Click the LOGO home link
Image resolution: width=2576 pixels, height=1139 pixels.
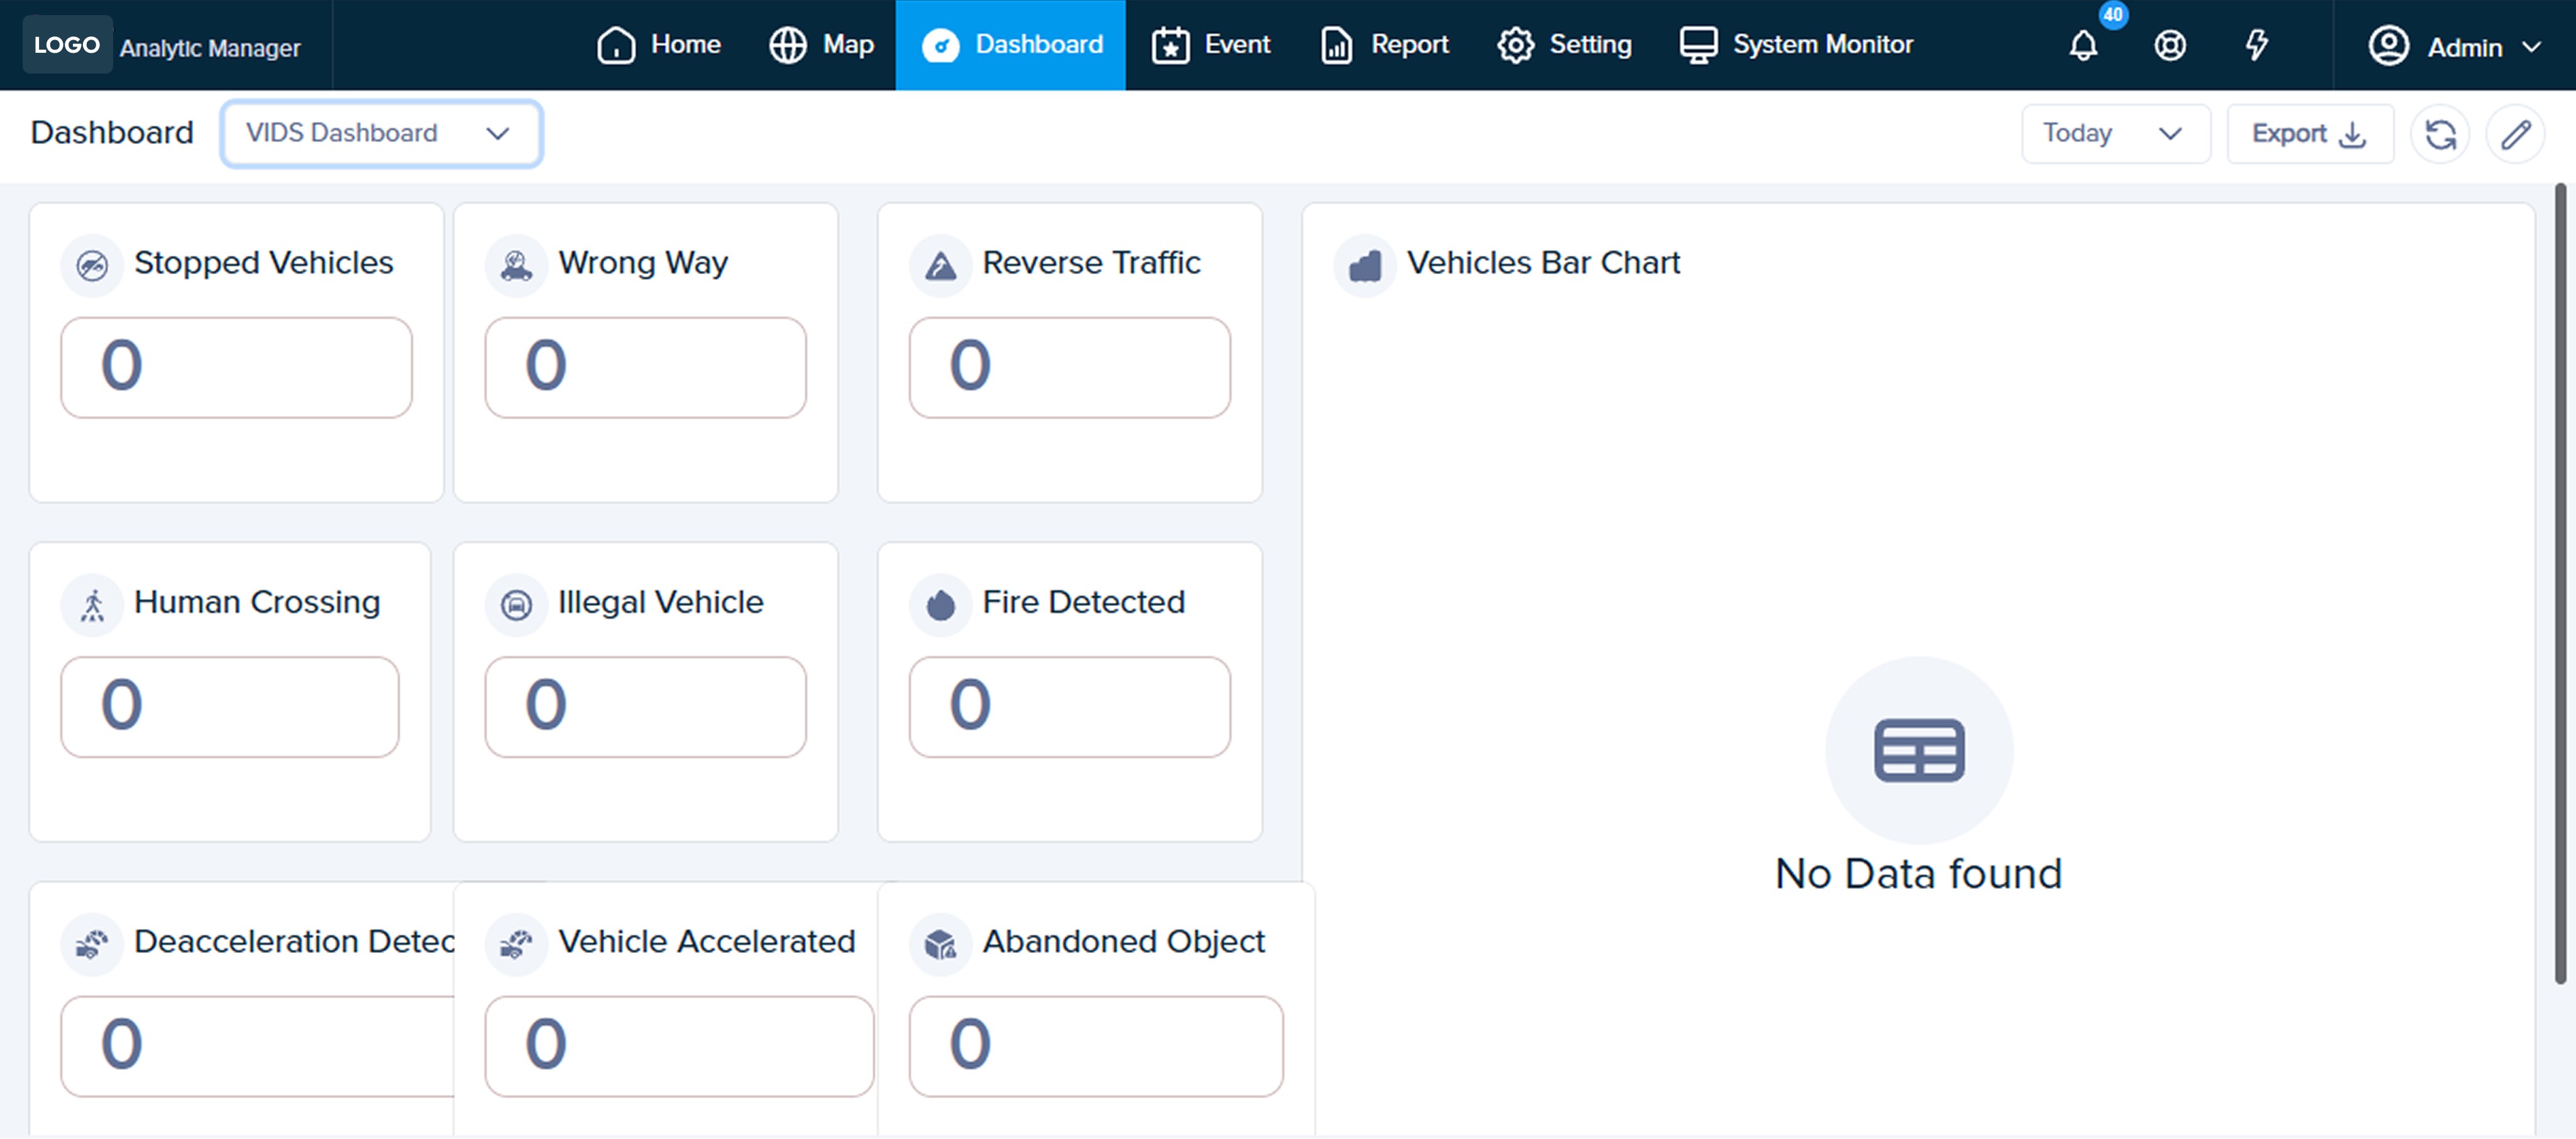67,45
